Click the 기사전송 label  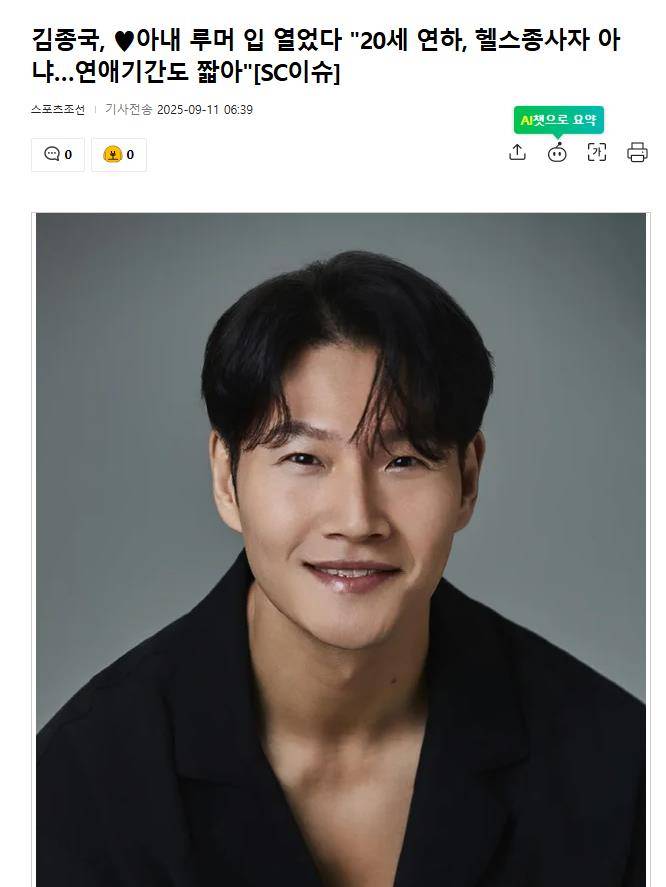coord(128,110)
